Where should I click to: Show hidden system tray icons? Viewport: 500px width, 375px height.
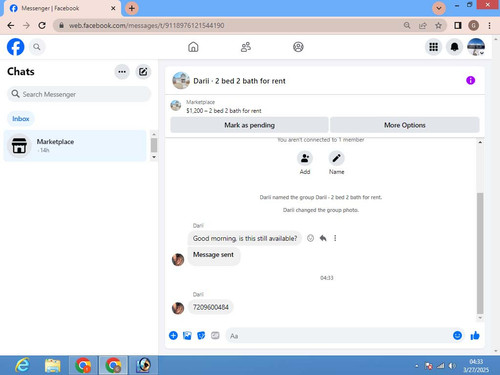[x=417, y=366]
